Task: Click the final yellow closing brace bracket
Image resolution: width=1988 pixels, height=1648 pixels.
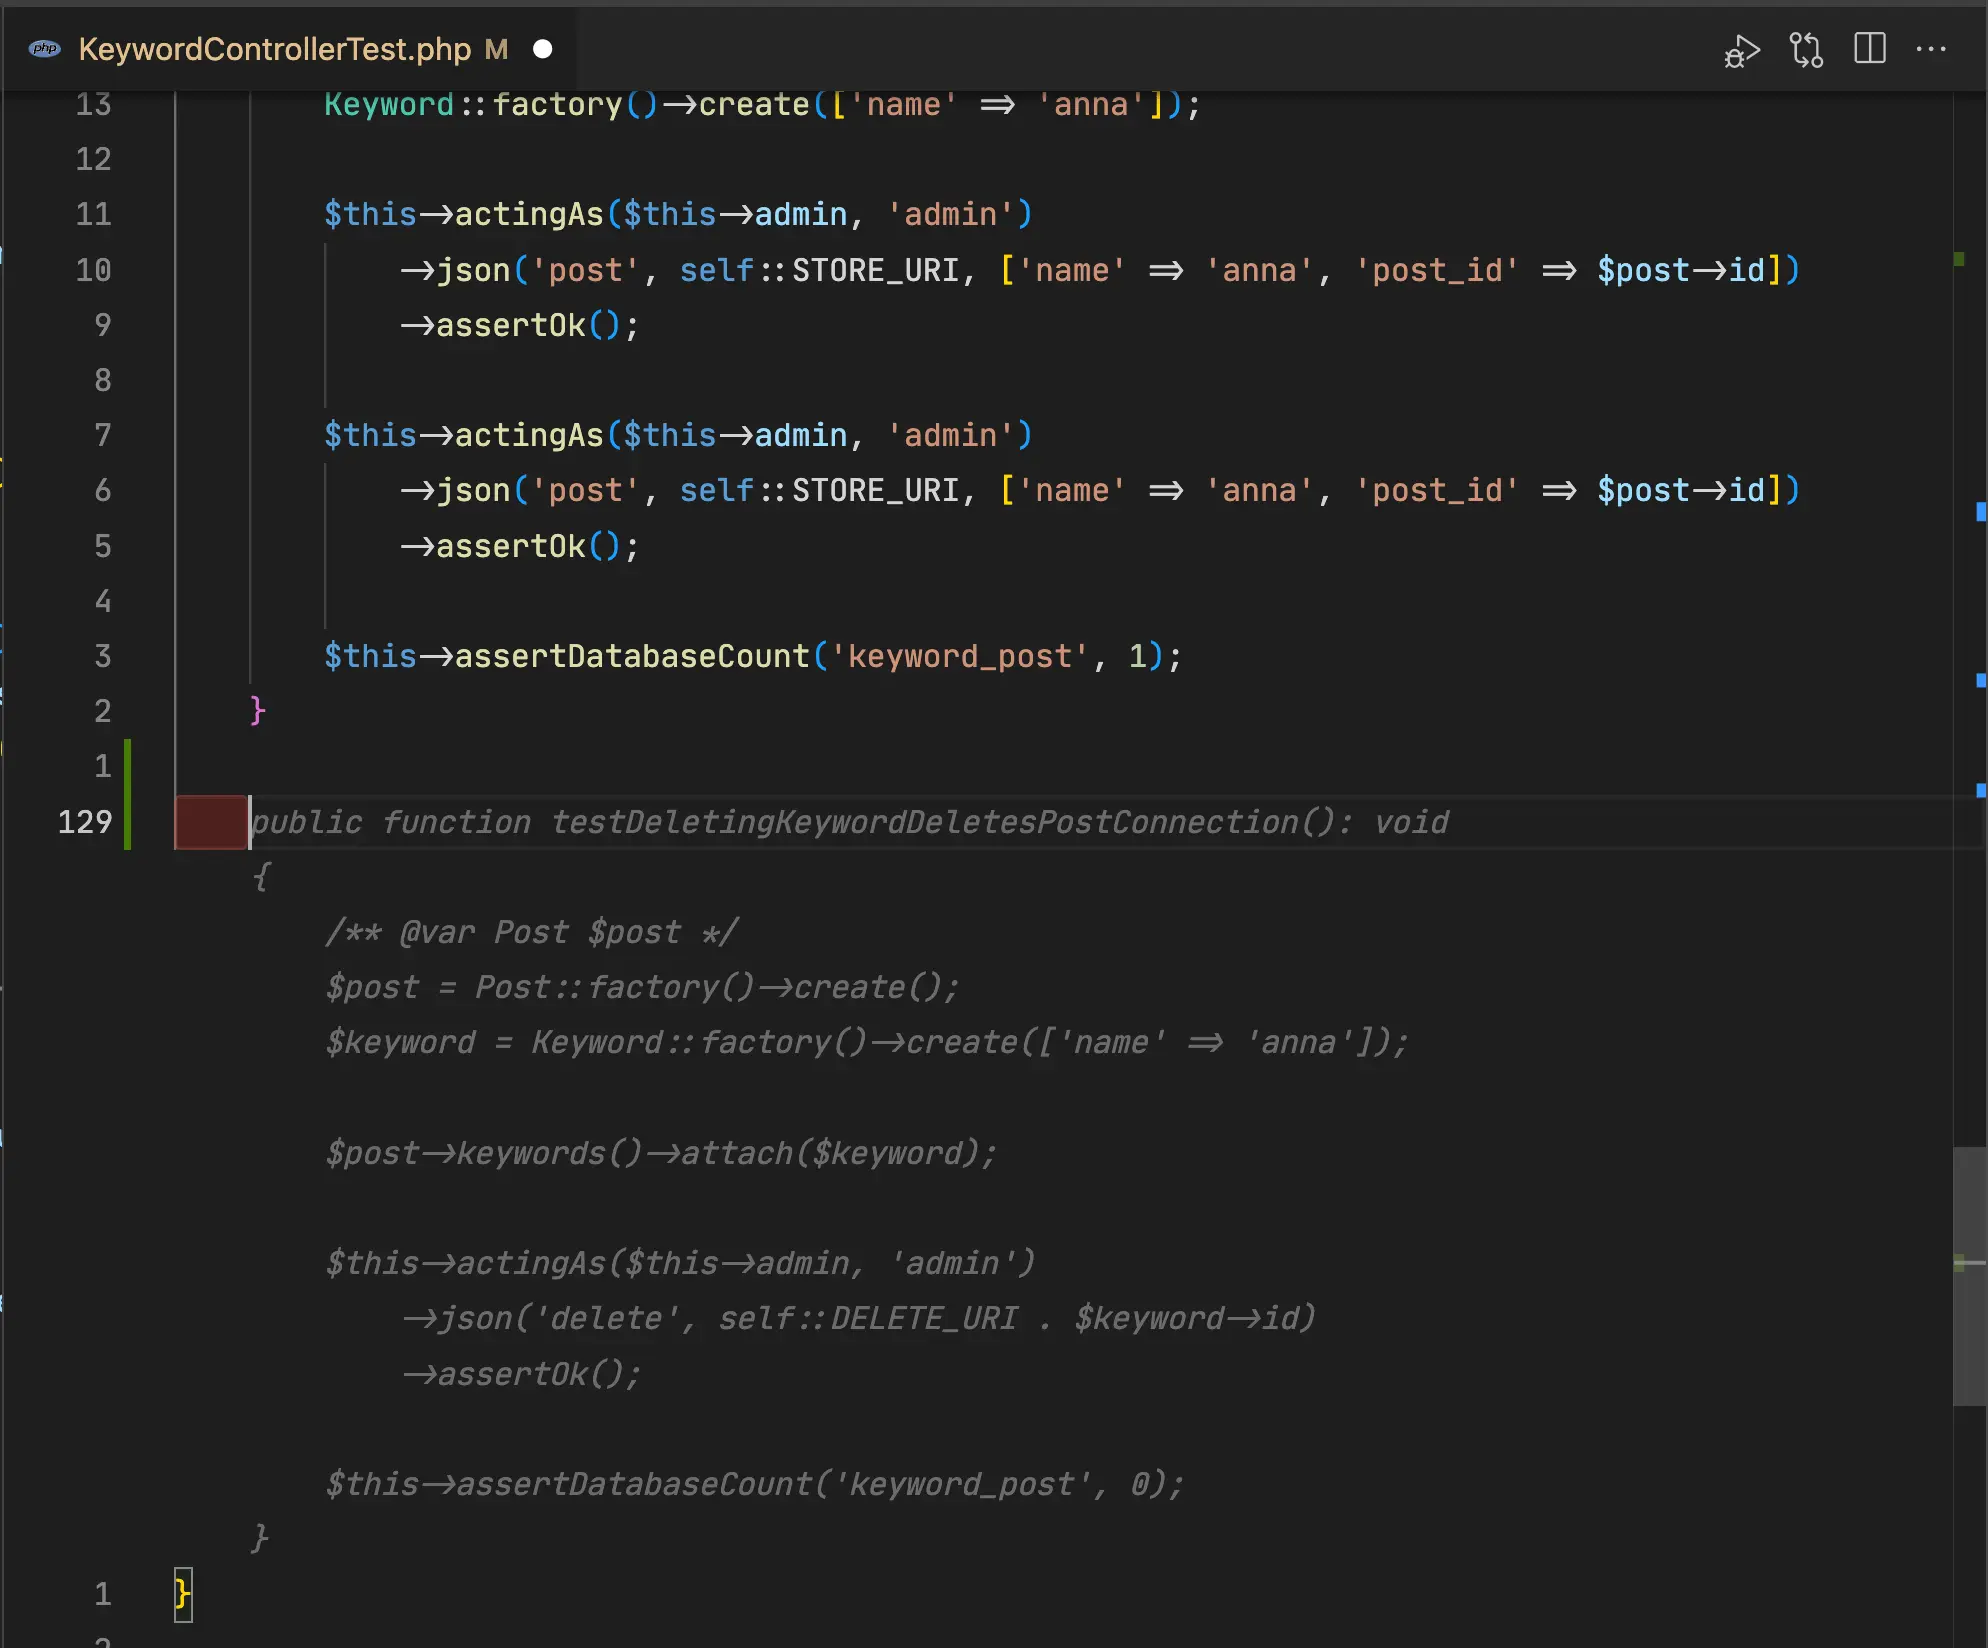Action: pyautogui.click(x=182, y=1593)
